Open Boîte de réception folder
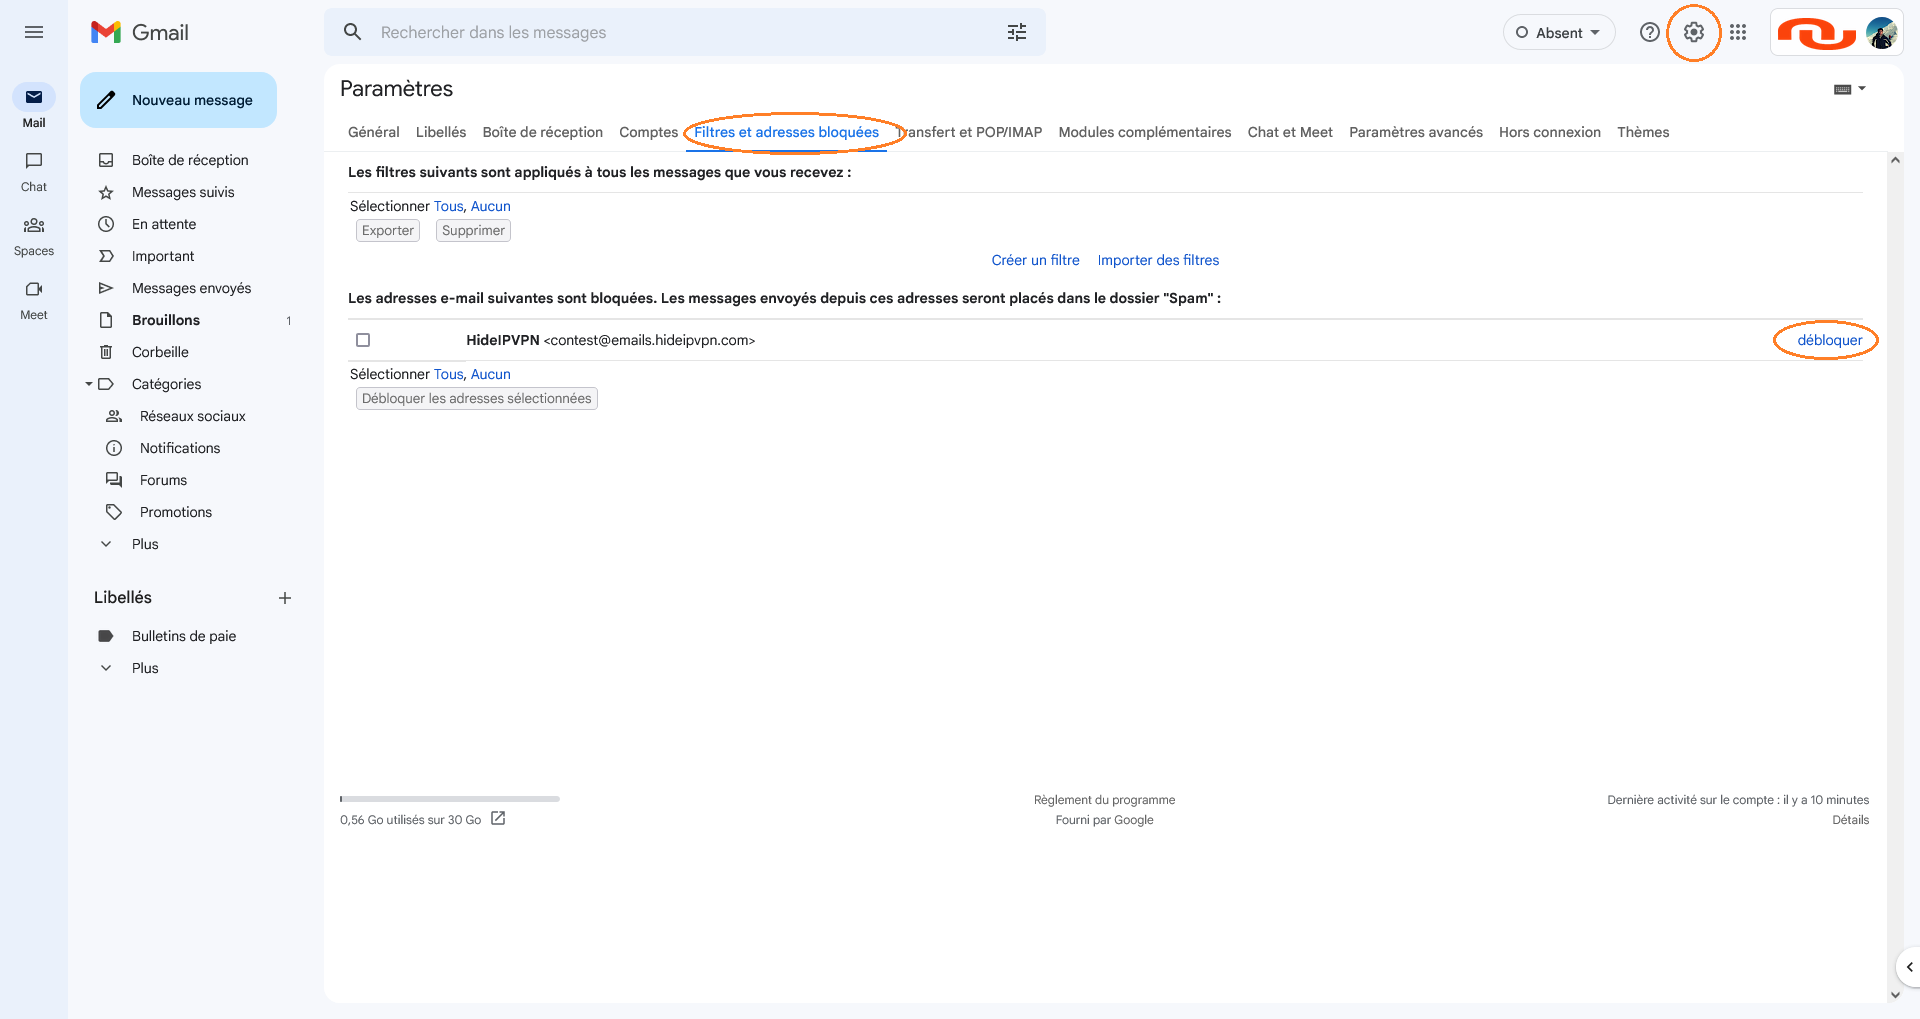Viewport: 1920px width, 1019px height. click(190, 160)
